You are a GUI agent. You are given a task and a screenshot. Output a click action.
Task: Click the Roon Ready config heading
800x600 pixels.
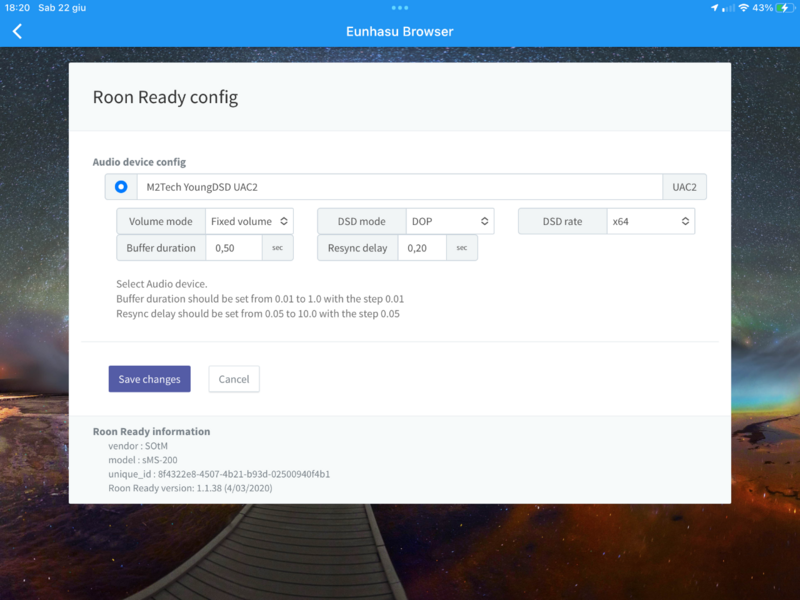click(x=165, y=97)
